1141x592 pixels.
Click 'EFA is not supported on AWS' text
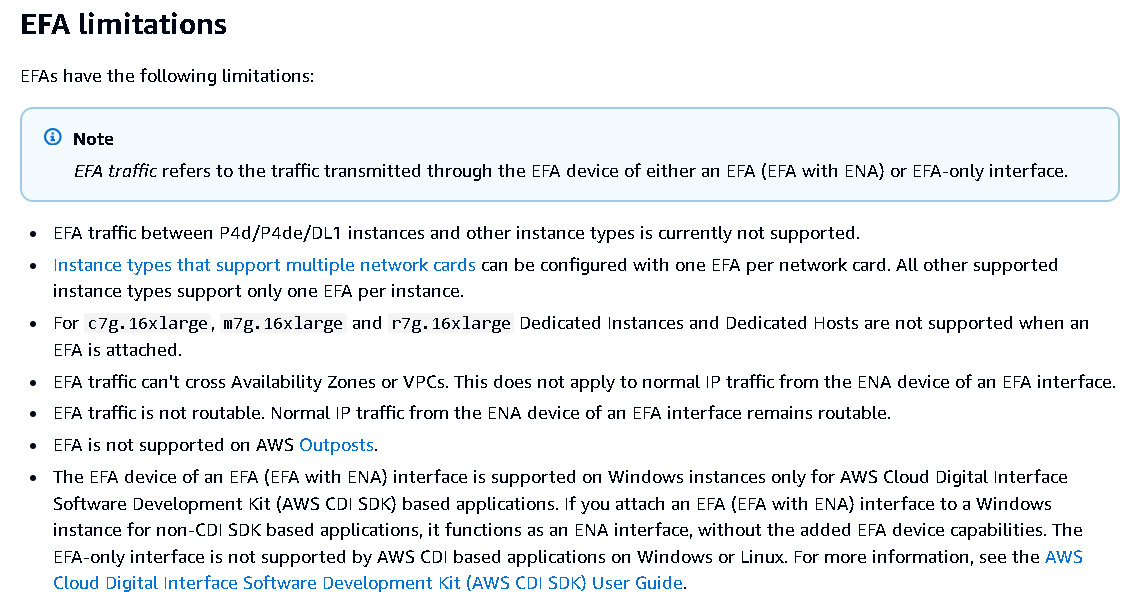coord(173,445)
